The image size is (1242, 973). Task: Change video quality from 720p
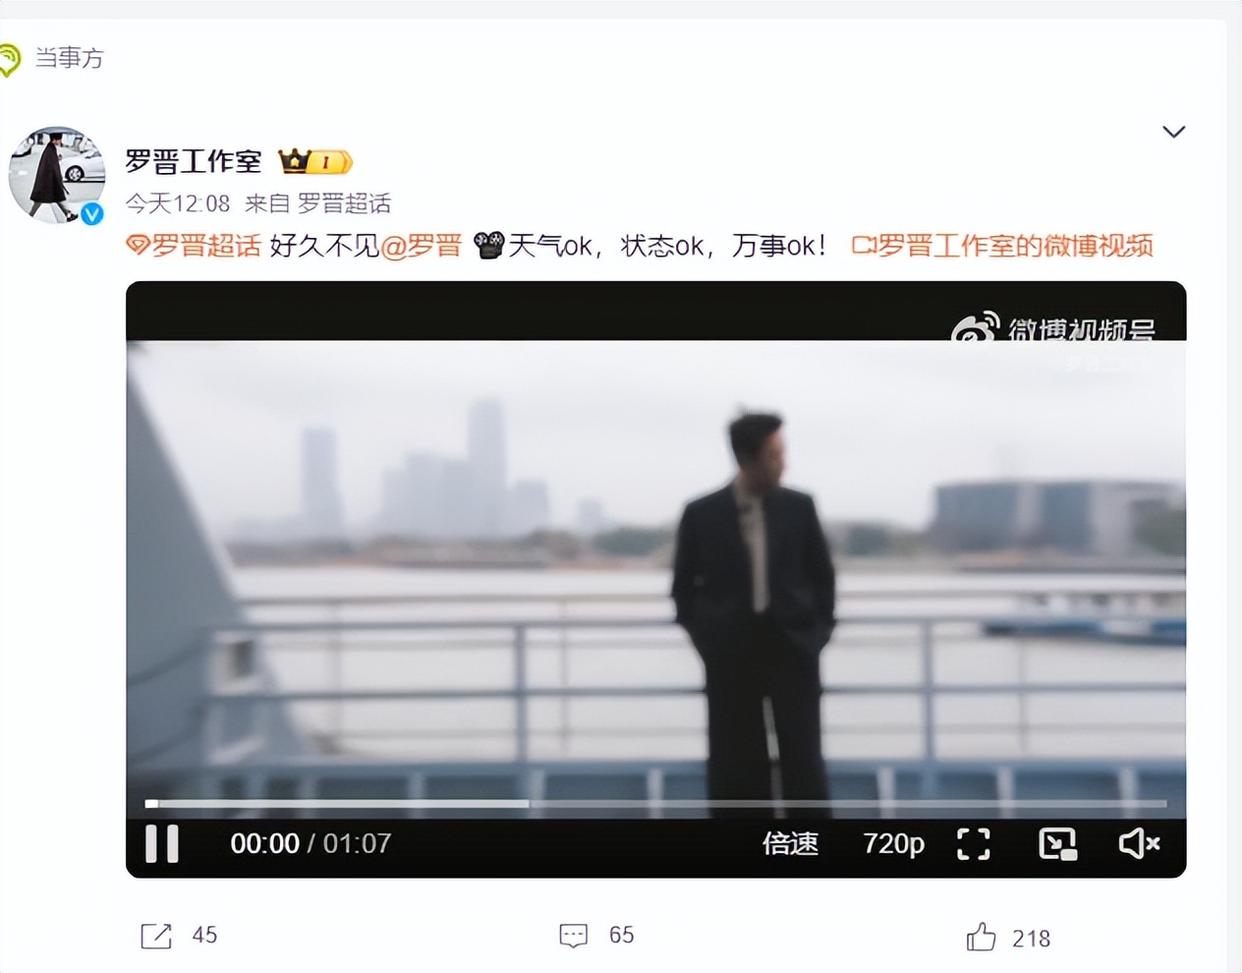(x=893, y=844)
